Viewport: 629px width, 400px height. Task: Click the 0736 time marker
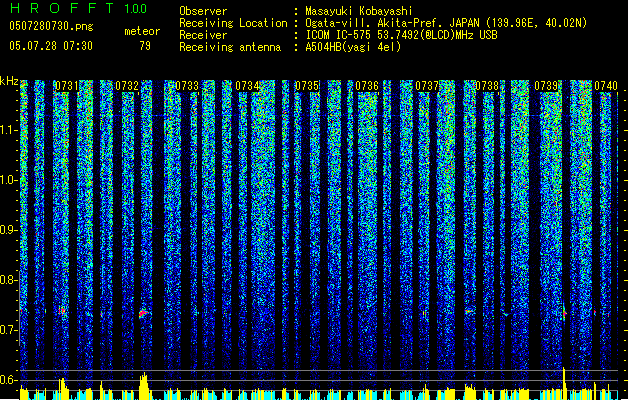point(367,86)
